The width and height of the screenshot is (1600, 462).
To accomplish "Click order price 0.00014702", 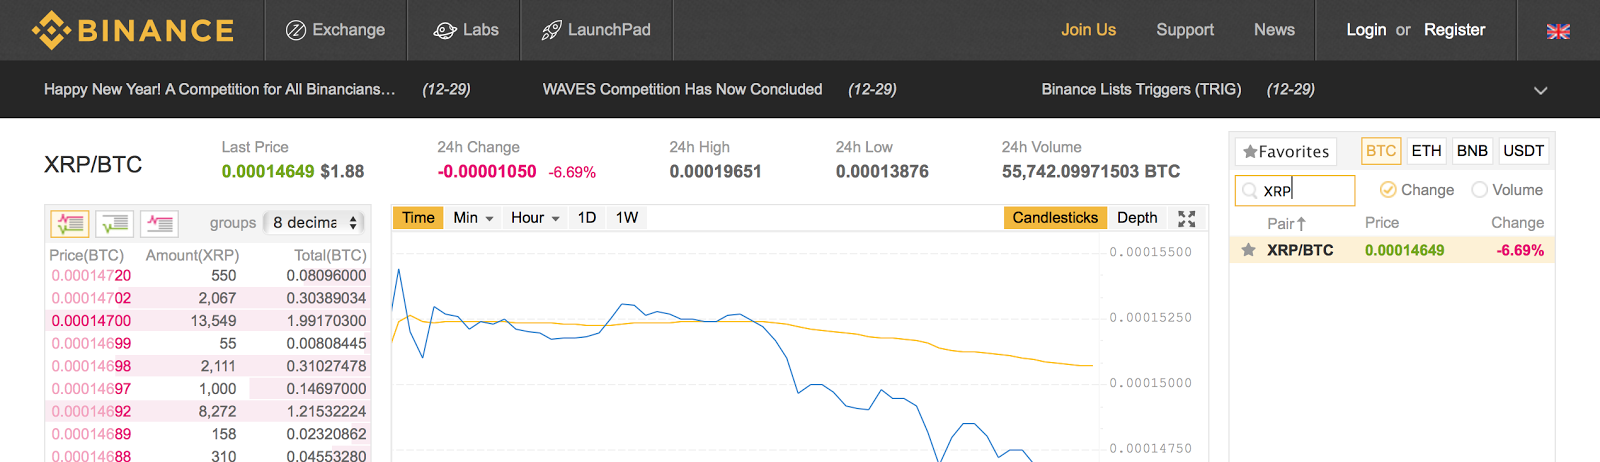I will (91, 298).
